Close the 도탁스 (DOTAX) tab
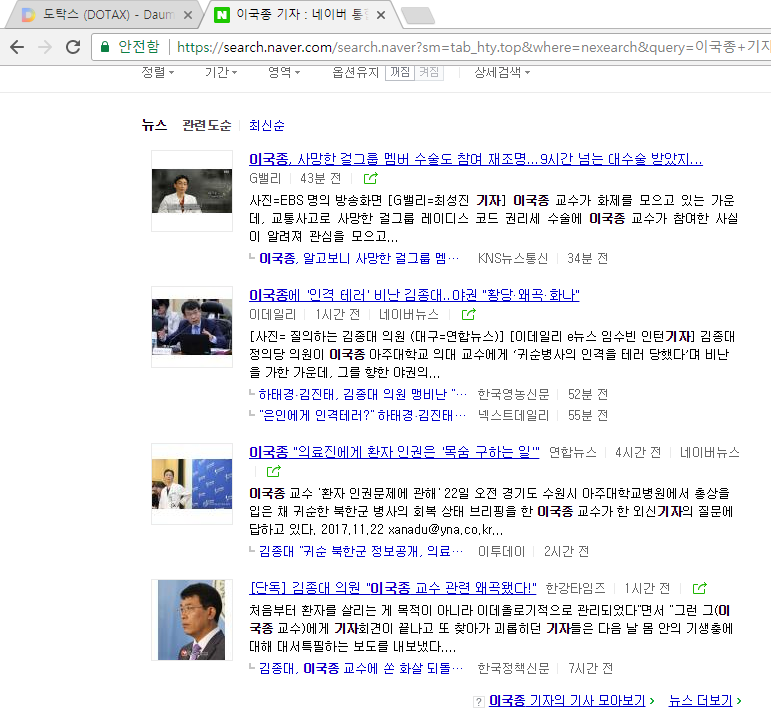Viewport: 771px width, 728px height. point(188,15)
